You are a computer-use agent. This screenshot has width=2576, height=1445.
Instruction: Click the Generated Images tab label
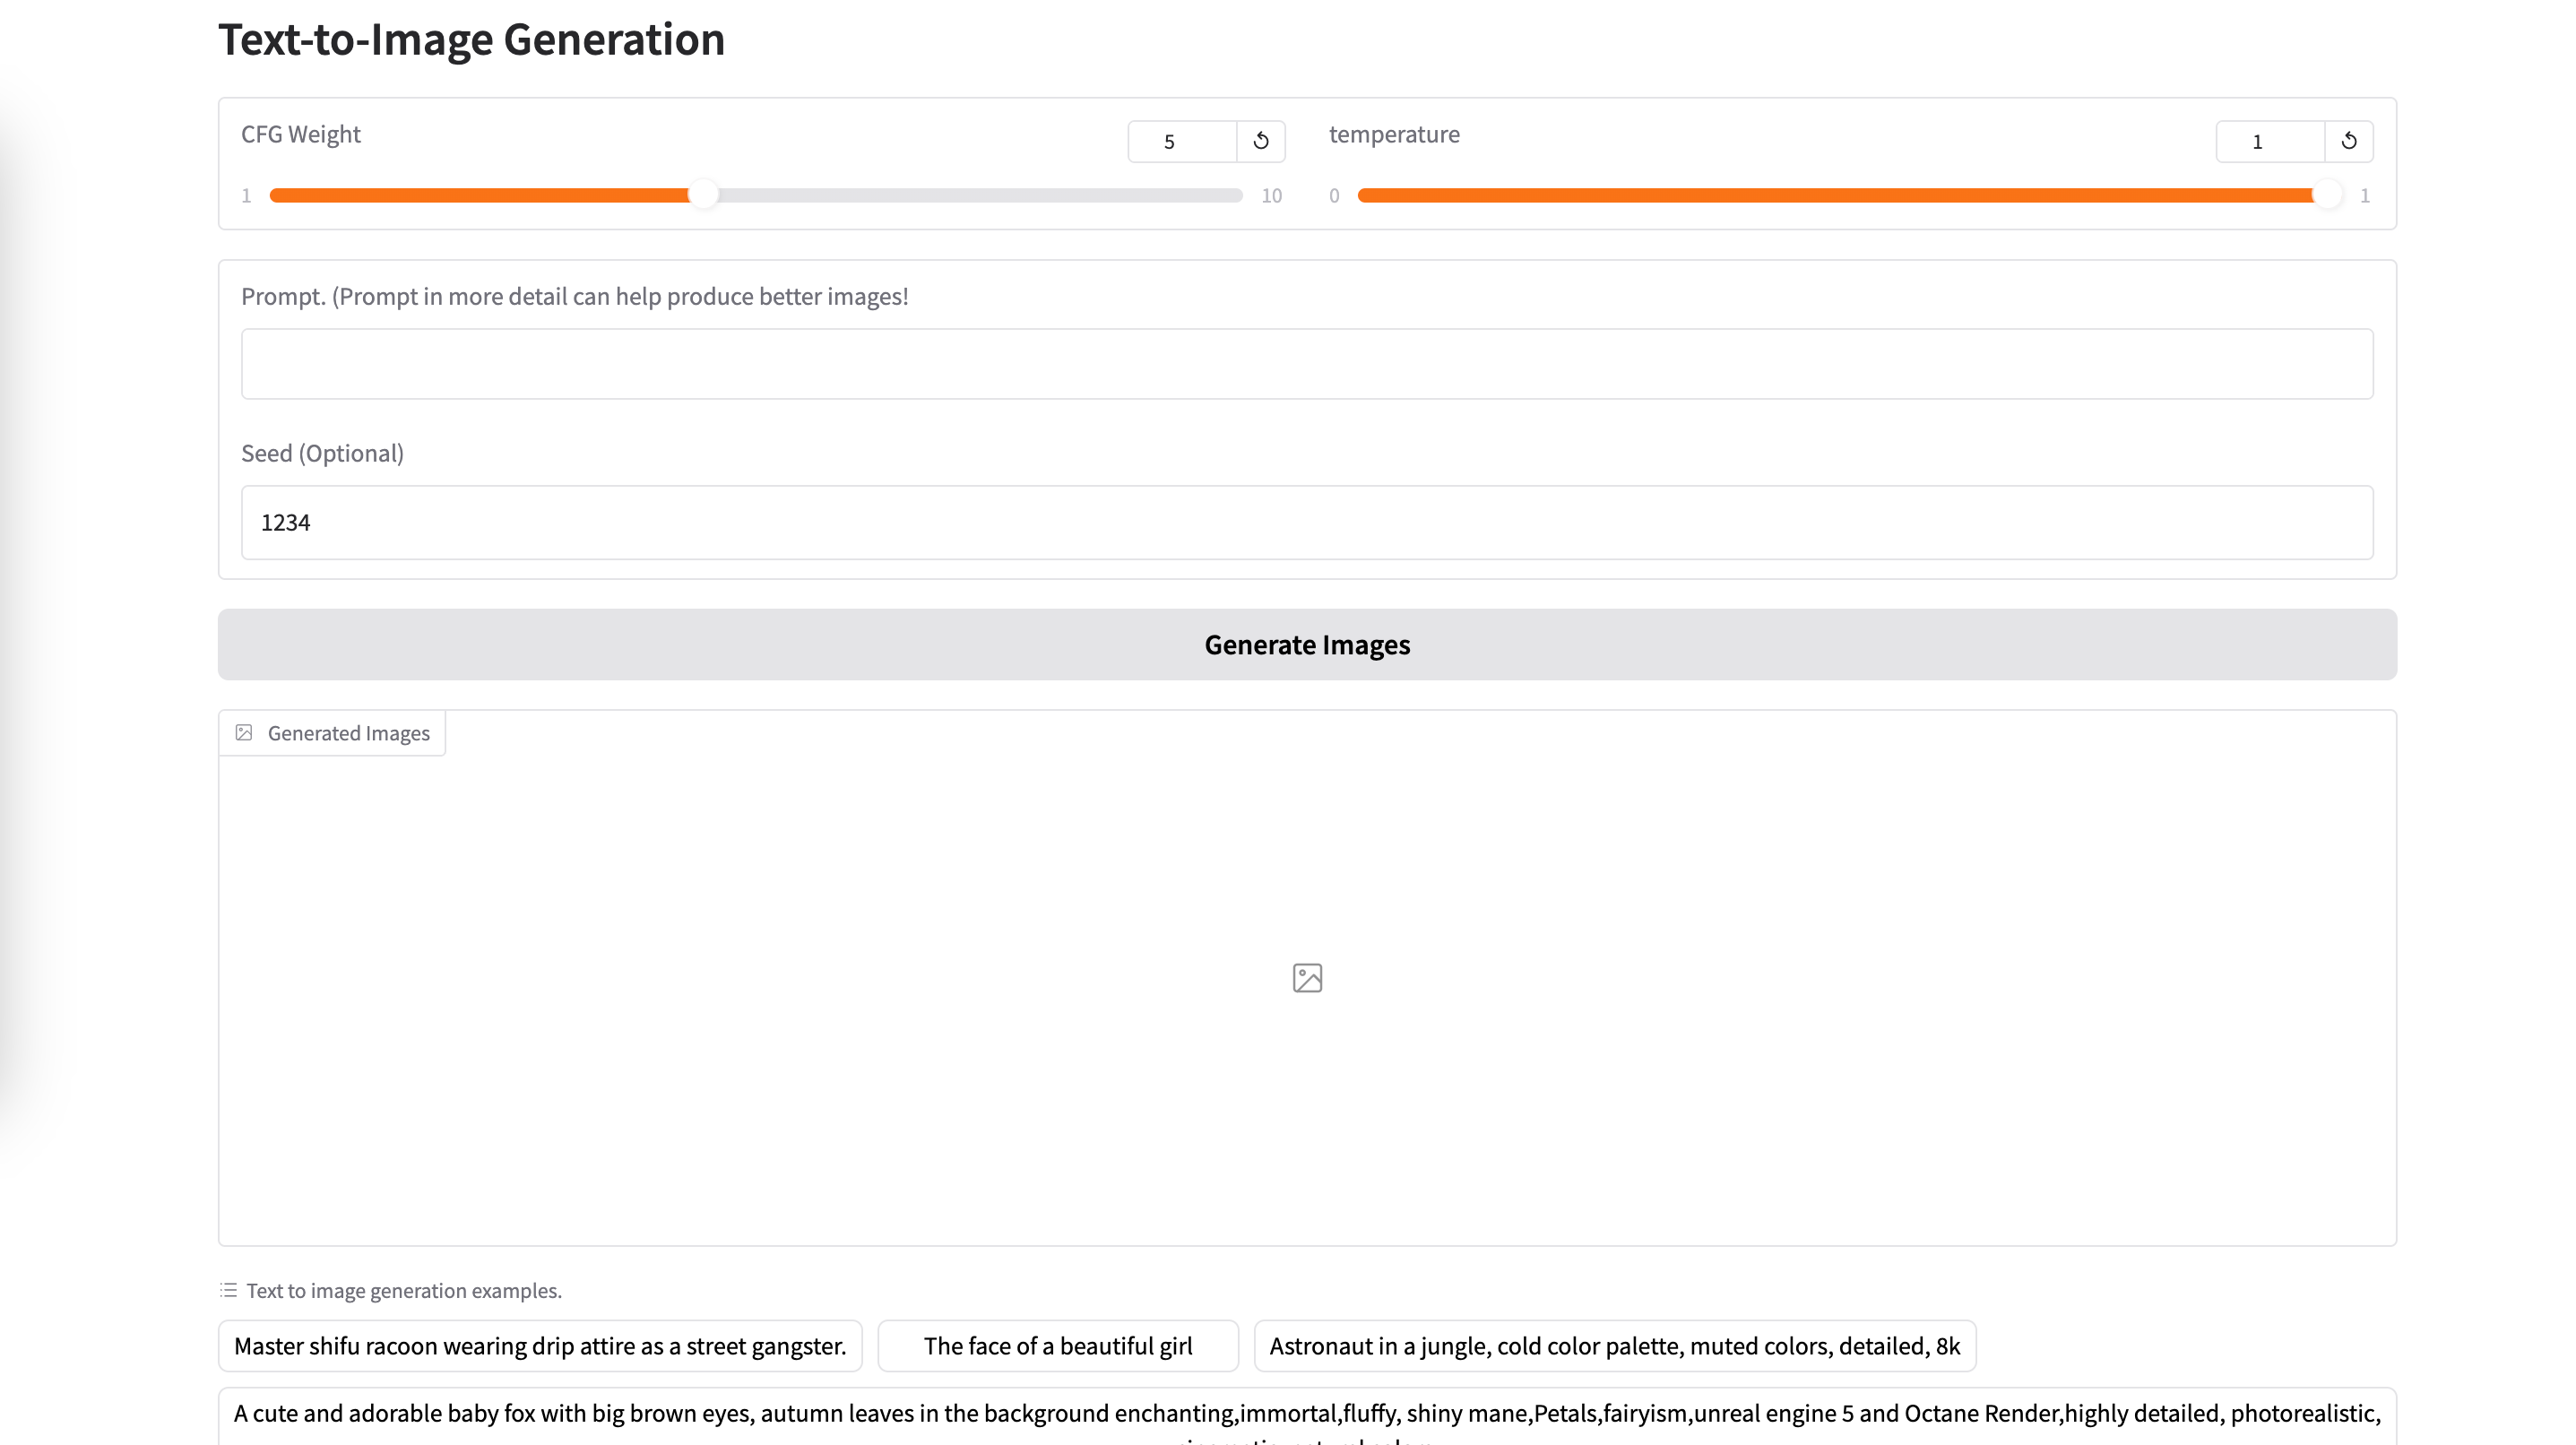point(348,733)
